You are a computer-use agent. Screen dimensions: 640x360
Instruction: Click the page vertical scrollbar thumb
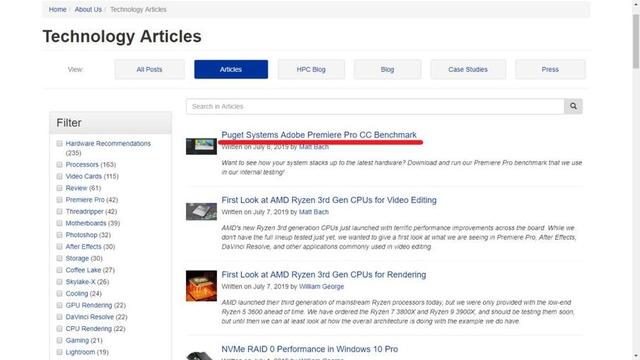click(x=636, y=41)
